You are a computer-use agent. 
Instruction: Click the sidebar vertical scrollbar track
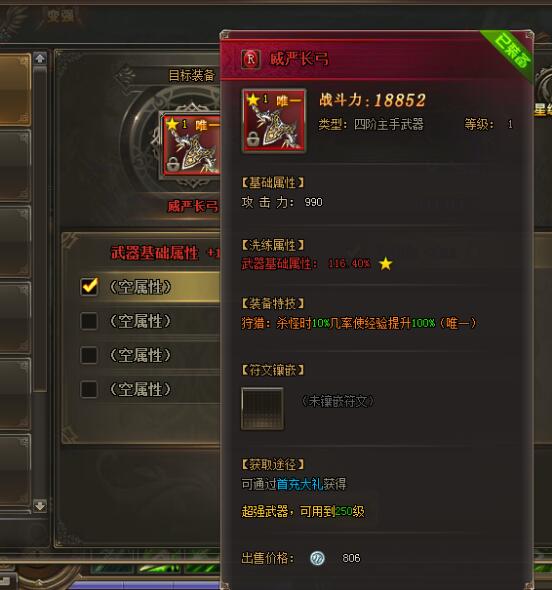pyautogui.click(x=40, y=282)
